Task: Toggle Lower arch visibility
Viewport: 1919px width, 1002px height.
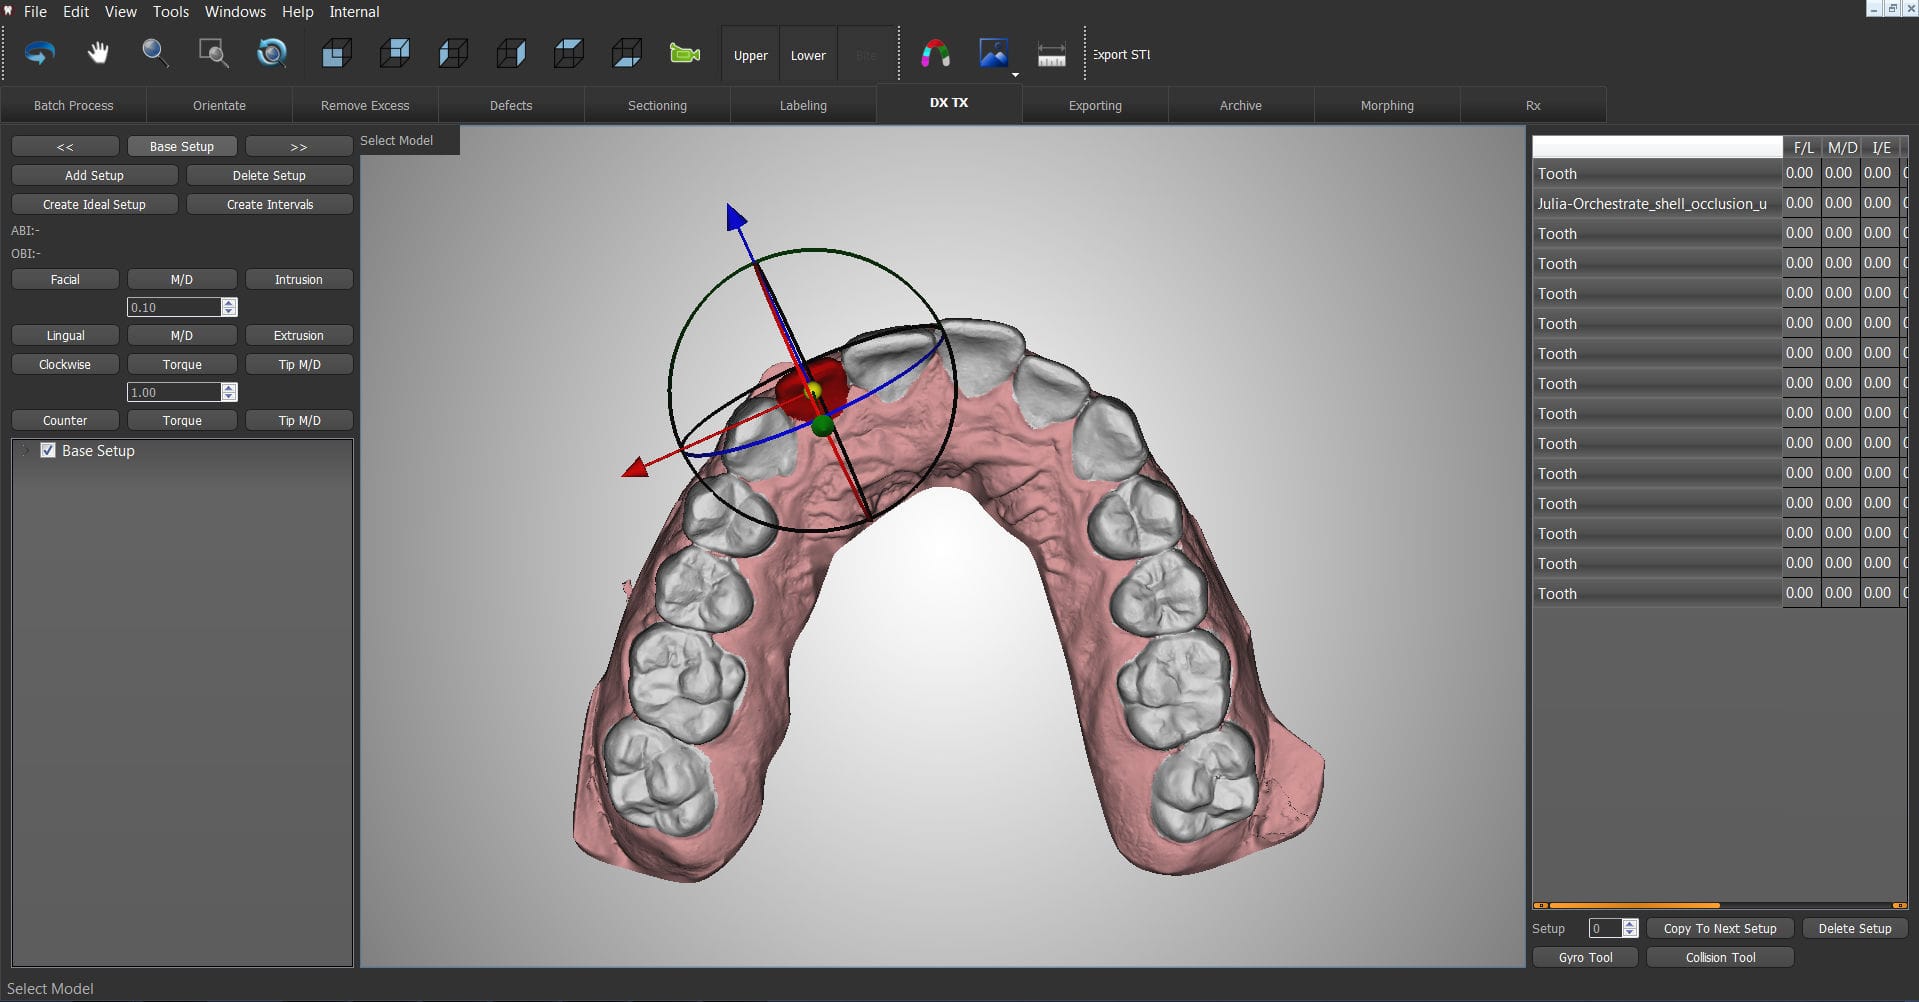Action: tap(808, 54)
